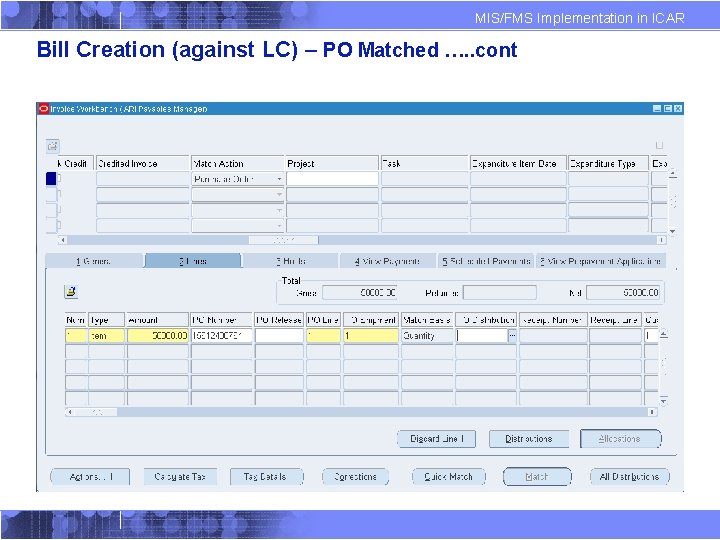This screenshot has width=720, height=540.
Task: Open list of values button beside PO Distribution field
Action: click(x=512, y=336)
